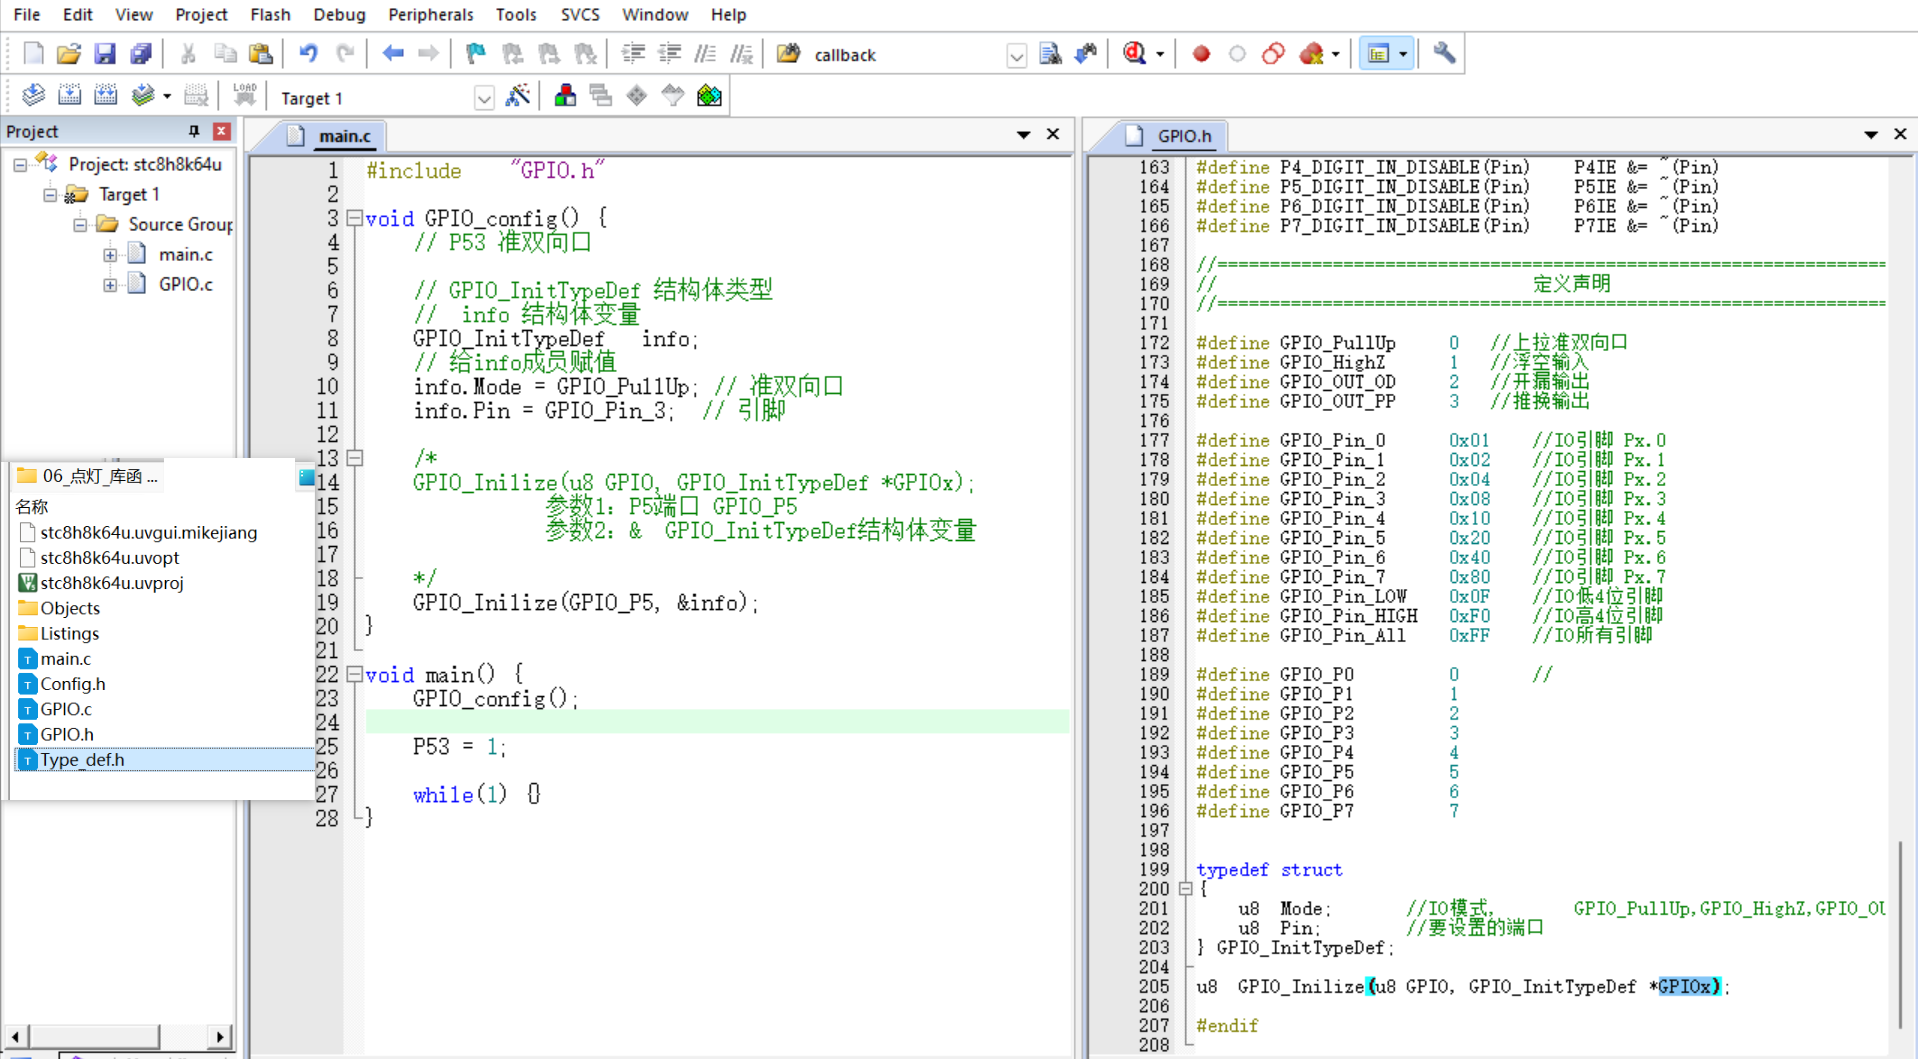The height and width of the screenshot is (1059, 1918).
Task: Navigate backwards with the blue arrow
Action: [393, 54]
